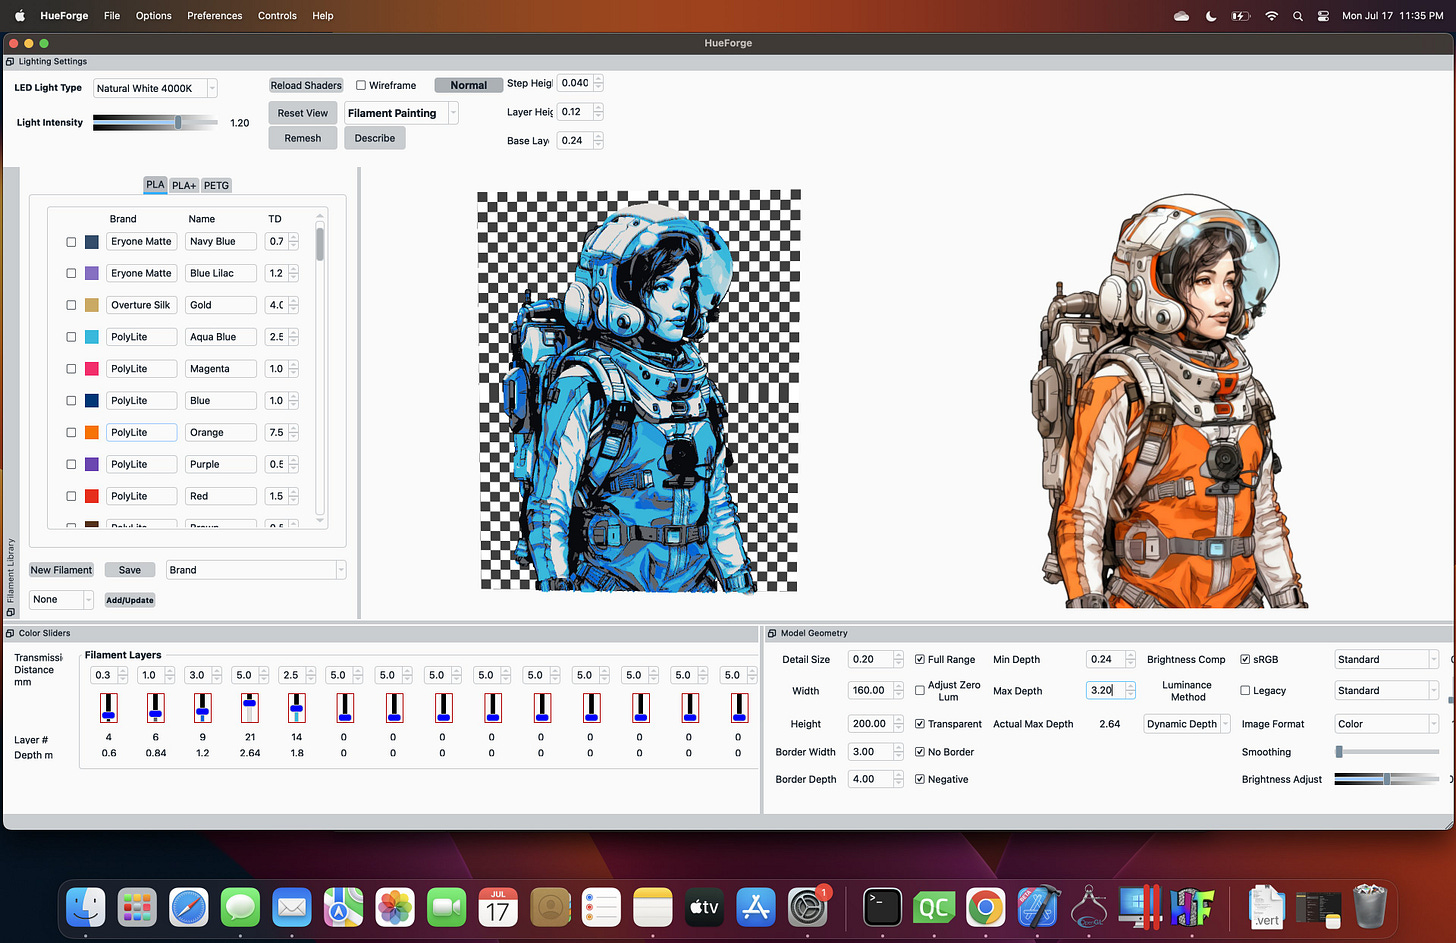The height and width of the screenshot is (943, 1456).
Task: Check the Navy Blue filament checkbox
Action: pyautogui.click(x=71, y=242)
